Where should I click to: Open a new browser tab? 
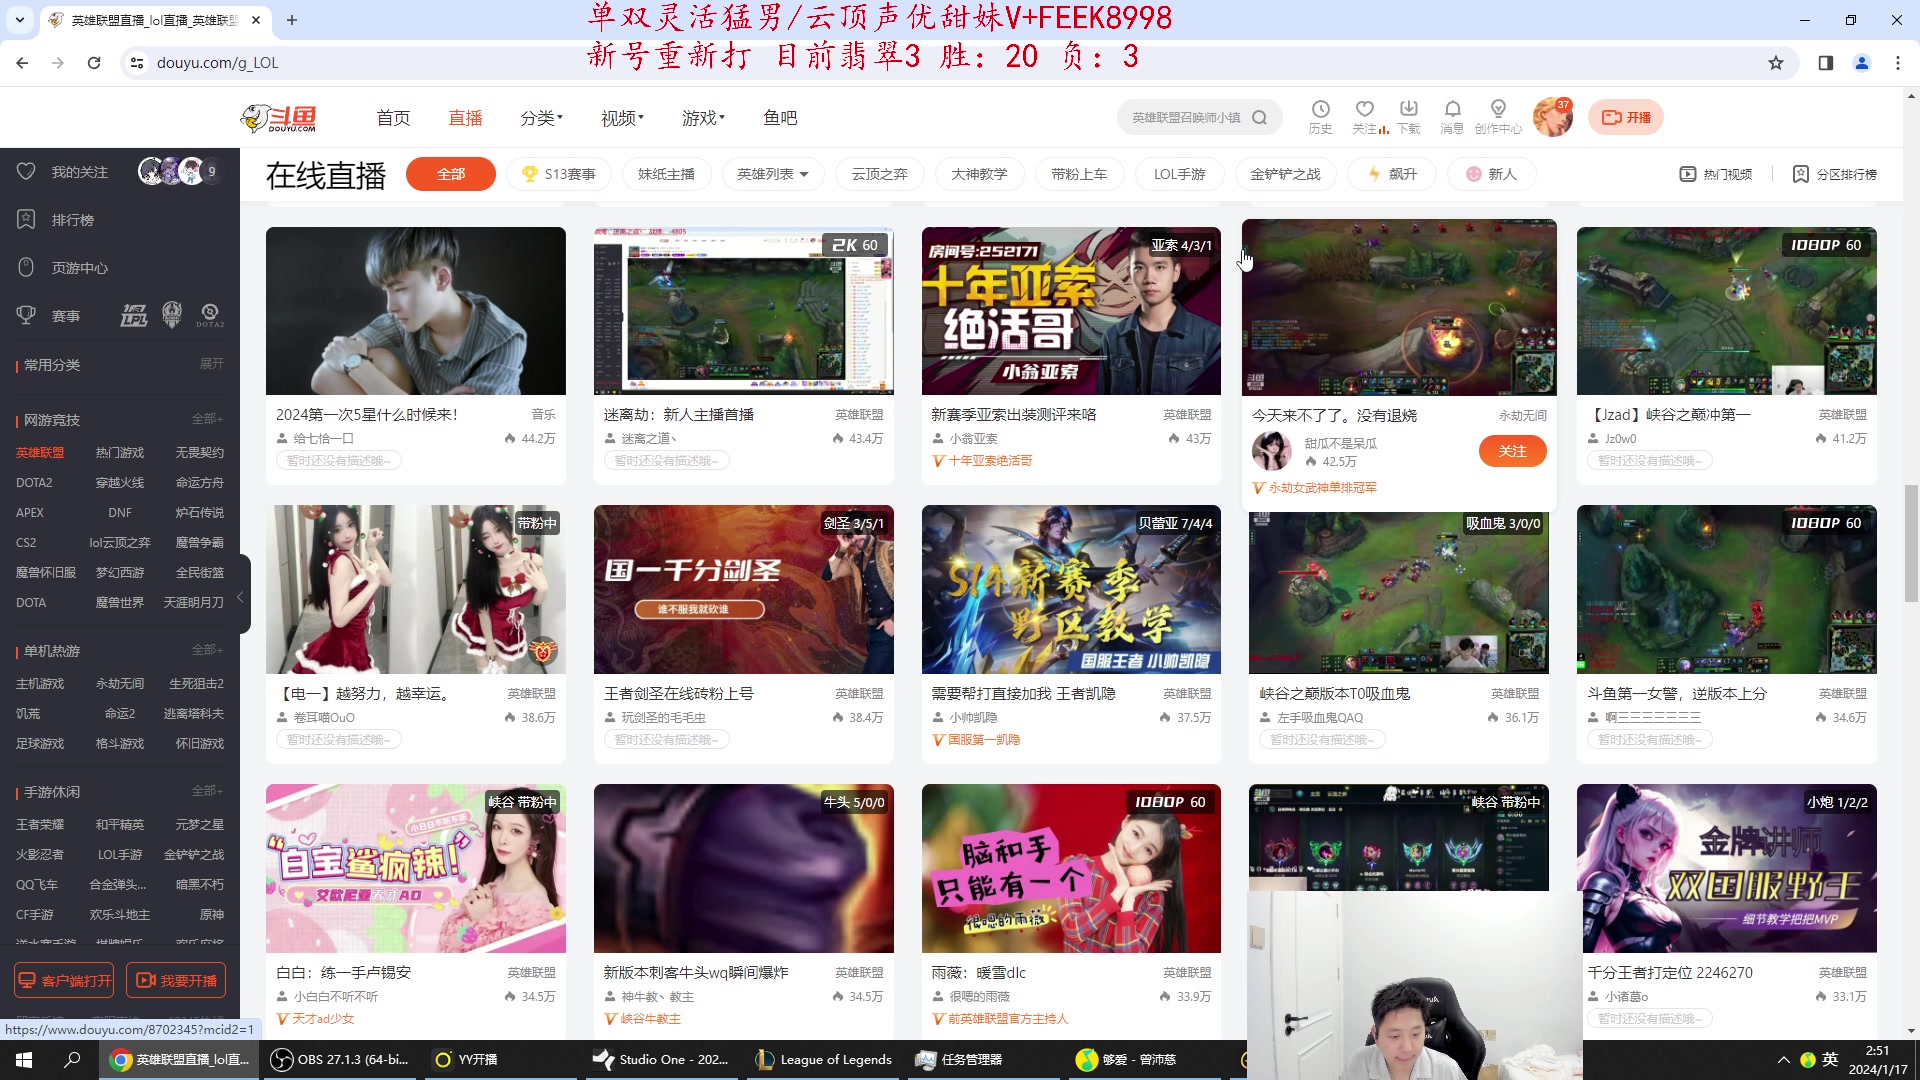click(x=292, y=20)
